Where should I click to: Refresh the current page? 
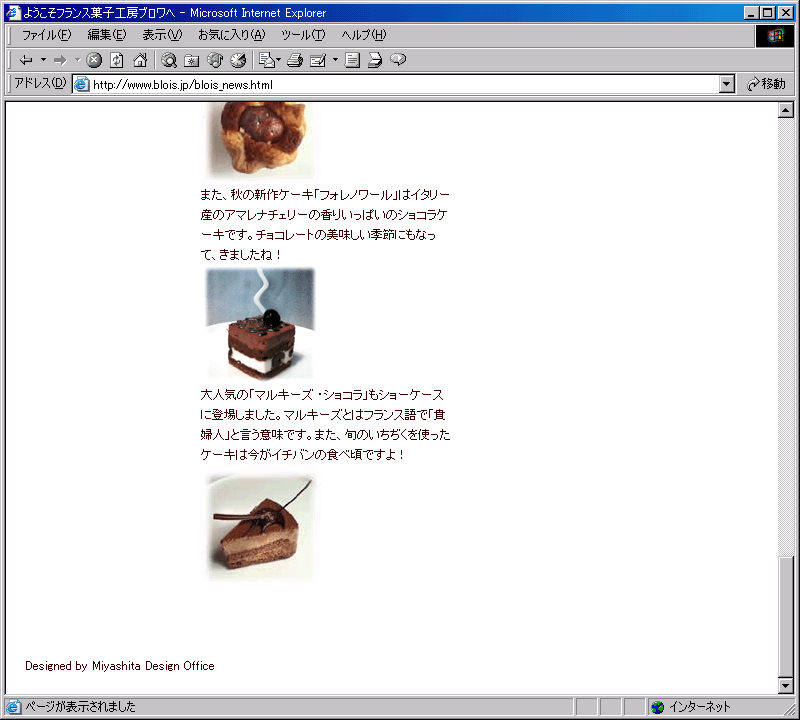click(x=117, y=60)
